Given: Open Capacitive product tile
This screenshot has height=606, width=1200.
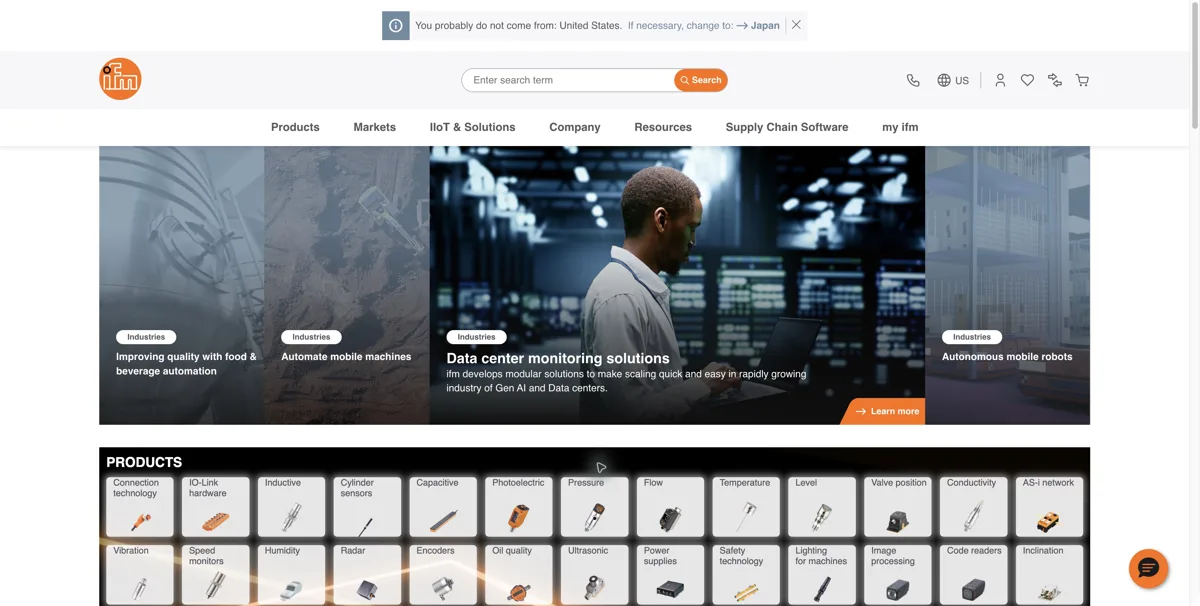Looking at the screenshot, I should pyautogui.click(x=443, y=506).
